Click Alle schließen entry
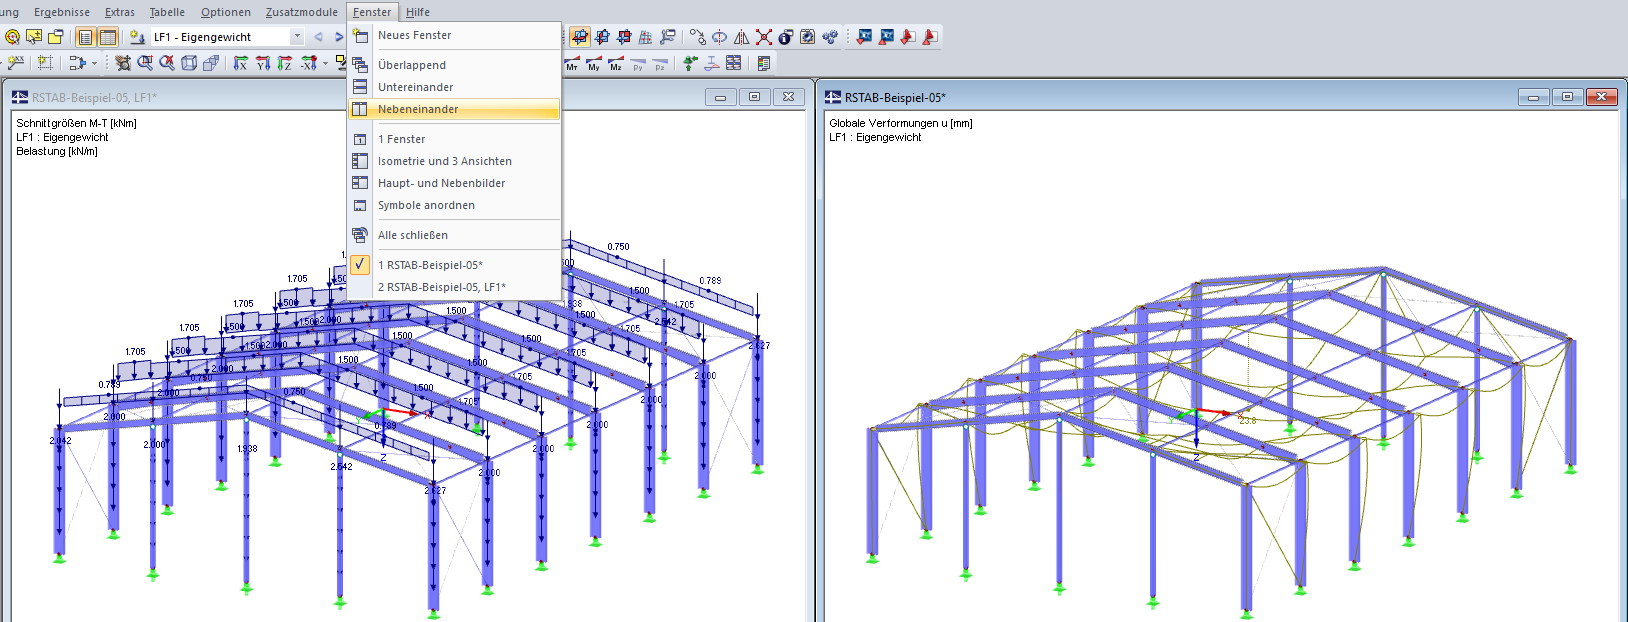The height and width of the screenshot is (622, 1628). pos(454,235)
